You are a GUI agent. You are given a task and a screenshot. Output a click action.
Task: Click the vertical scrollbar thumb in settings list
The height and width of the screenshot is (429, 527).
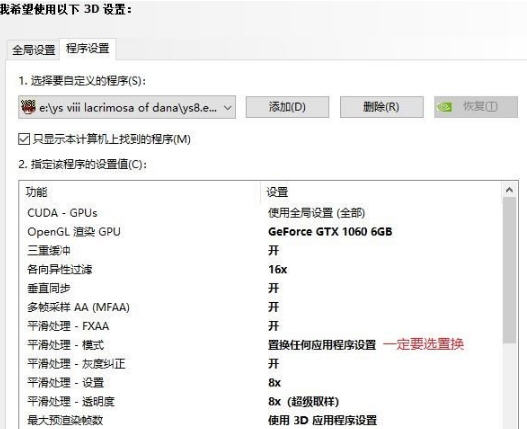click(509, 270)
